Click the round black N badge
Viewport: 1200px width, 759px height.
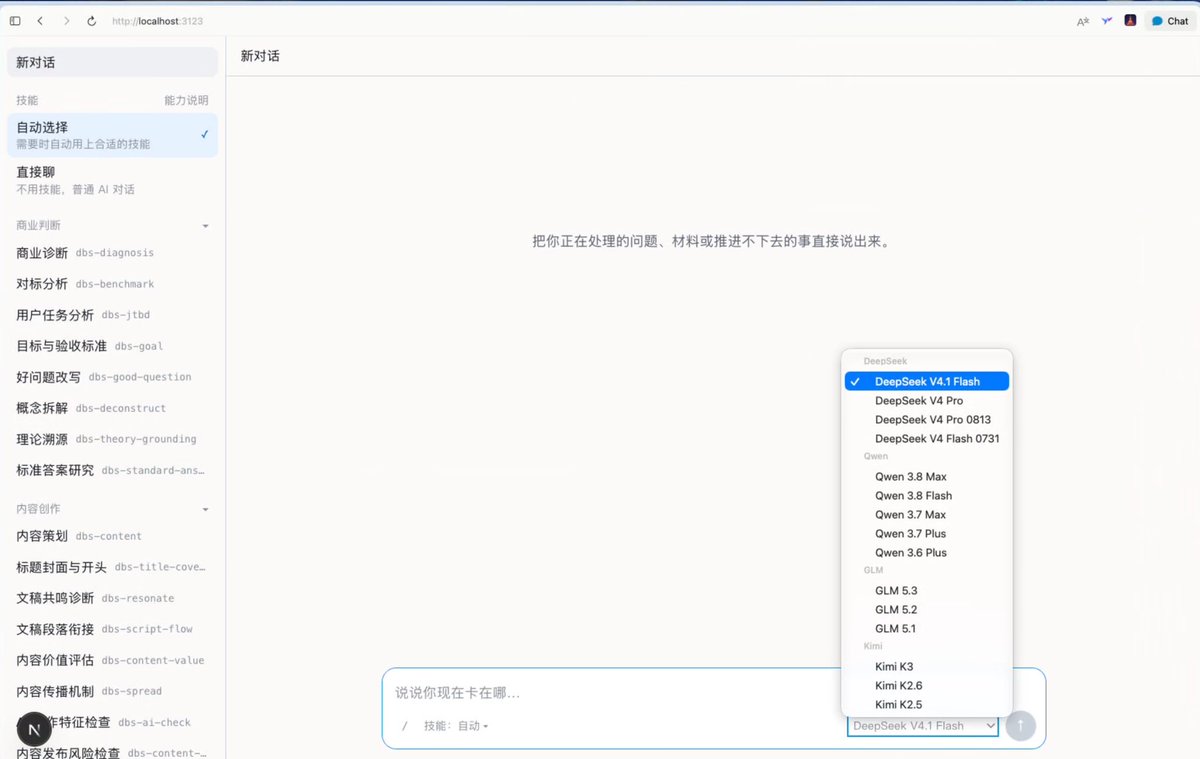[x=34, y=729]
